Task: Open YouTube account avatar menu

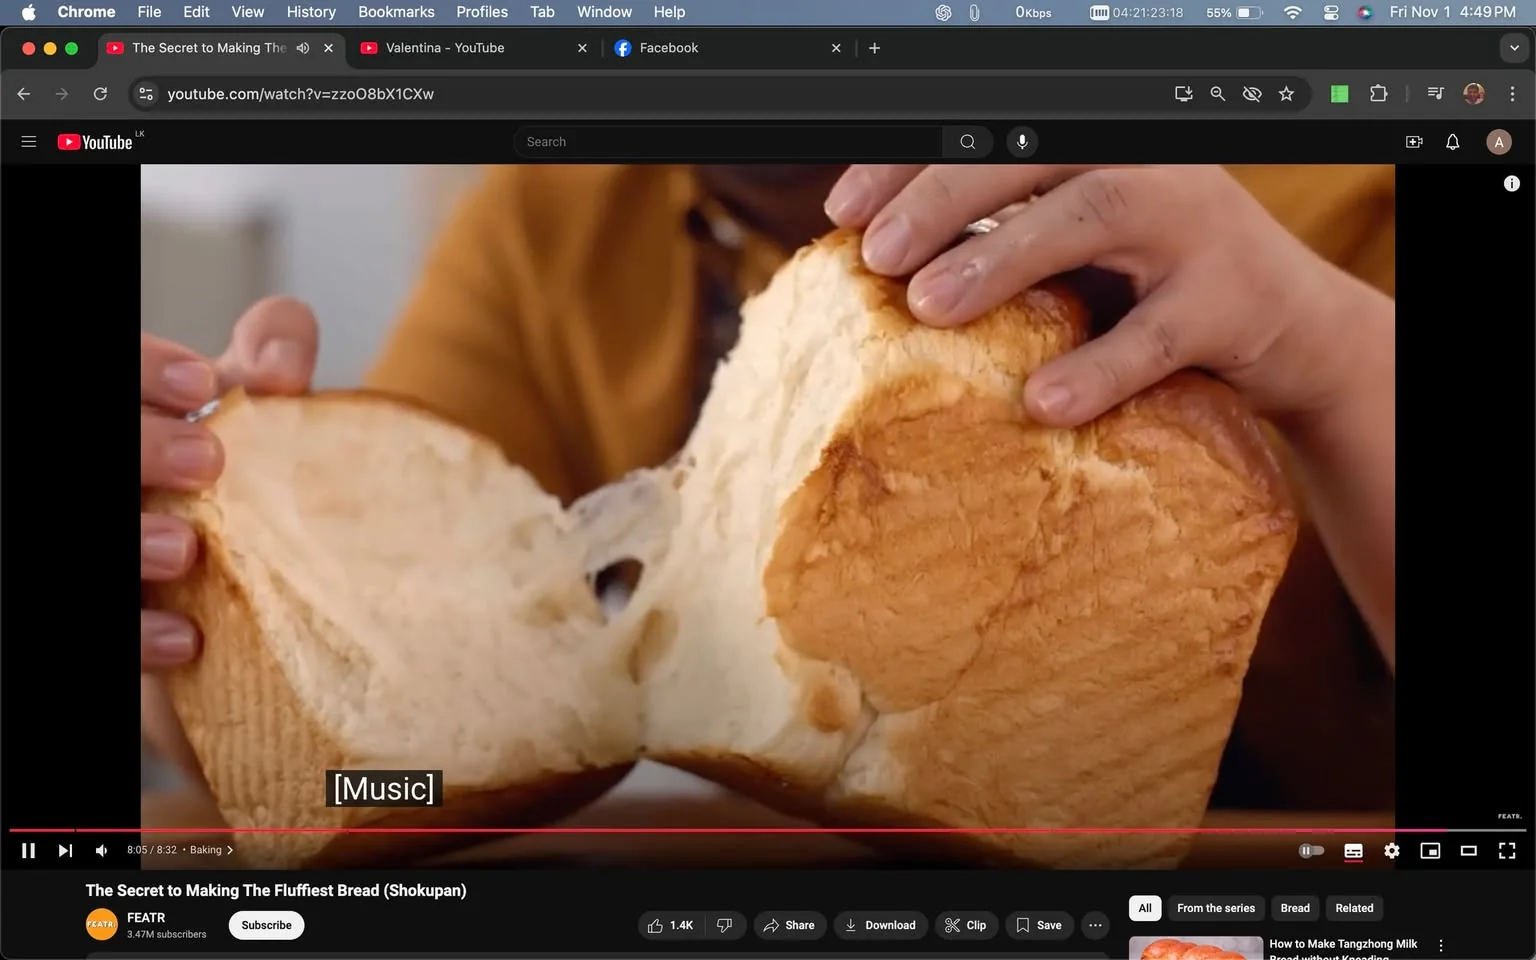Action: (x=1499, y=142)
